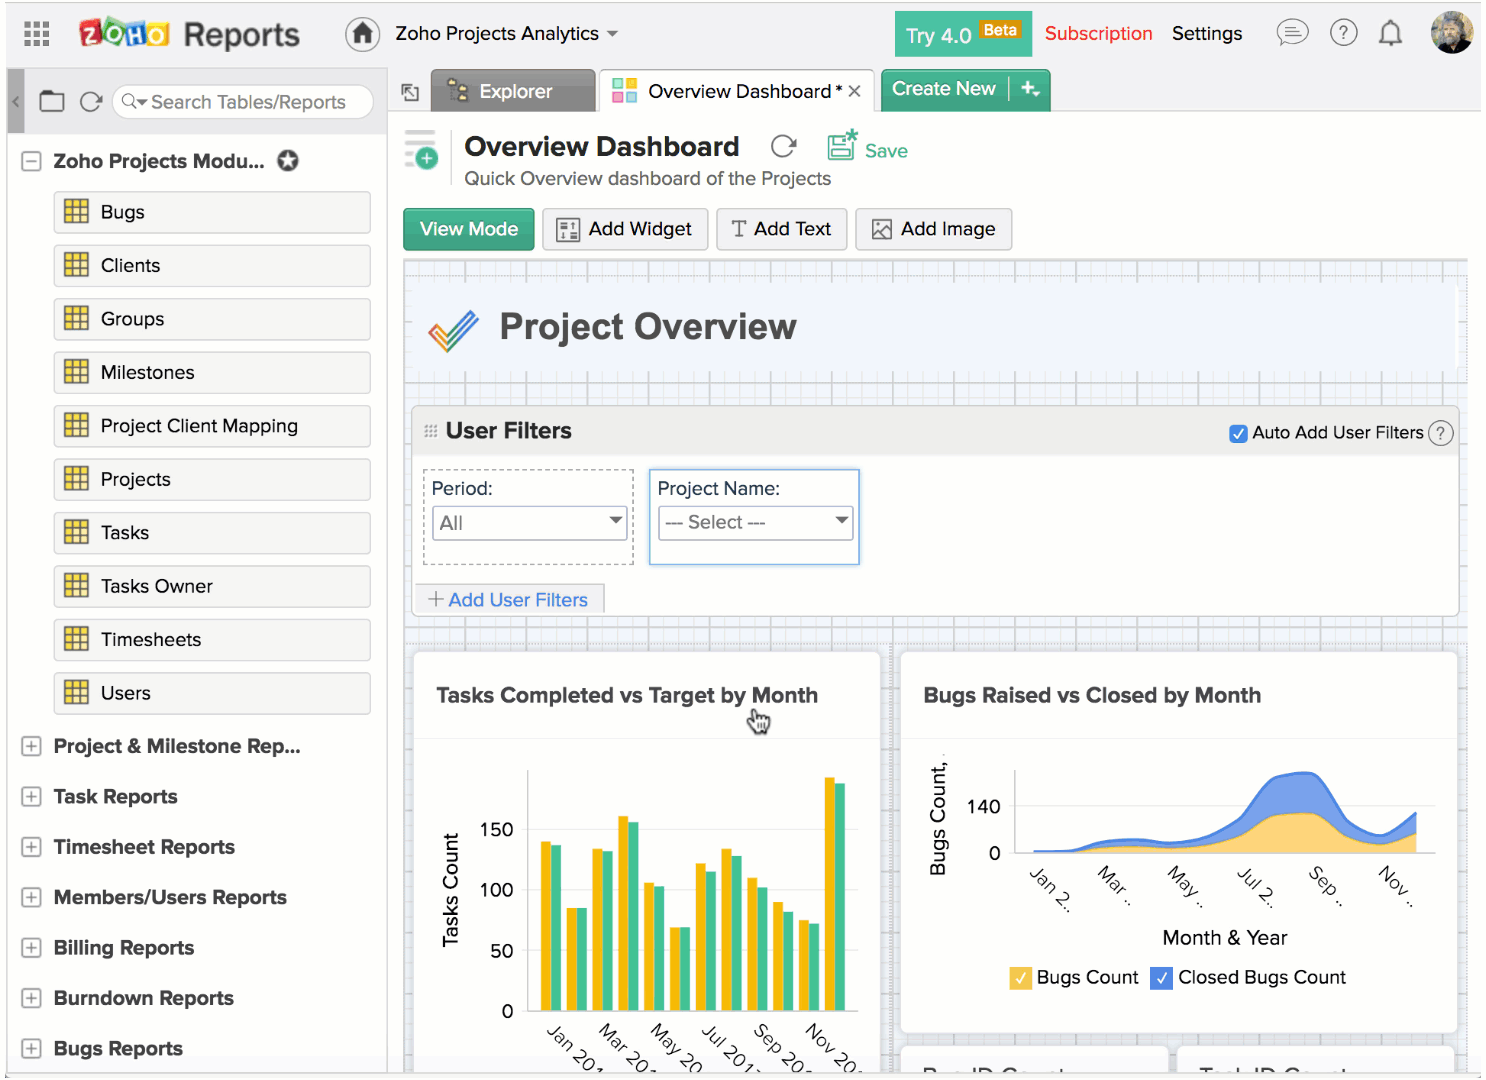The image size is (1486, 1080).
Task: Click the Home icon beside workspace name
Action: pos(362,34)
